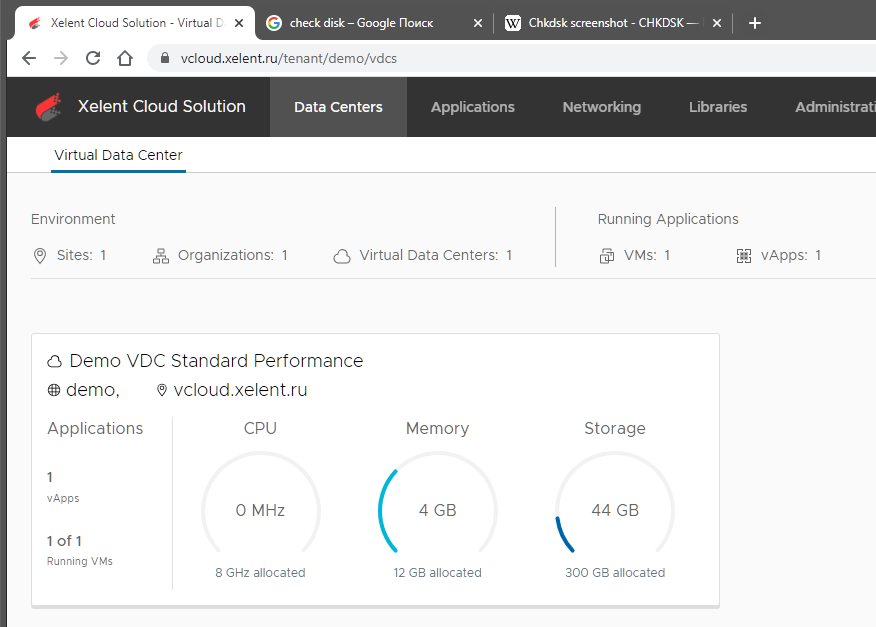The height and width of the screenshot is (627, 876).
Task: Click the Organizations hierarchy icon
Action: pyautogui.click(x=161, y=256)
